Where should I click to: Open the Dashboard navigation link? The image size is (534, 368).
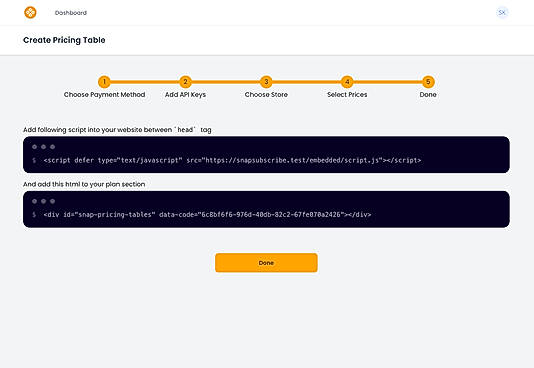tap(71, 13)
